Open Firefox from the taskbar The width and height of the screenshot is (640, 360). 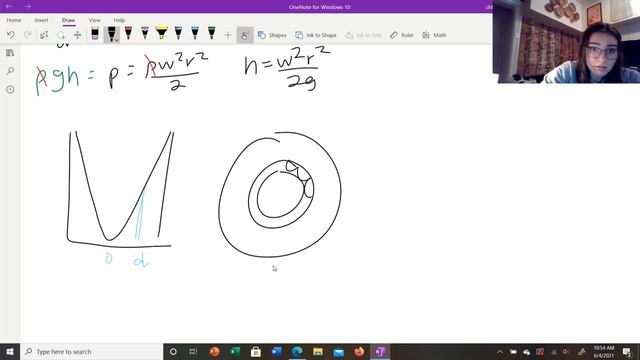click(x=359, y=351)
